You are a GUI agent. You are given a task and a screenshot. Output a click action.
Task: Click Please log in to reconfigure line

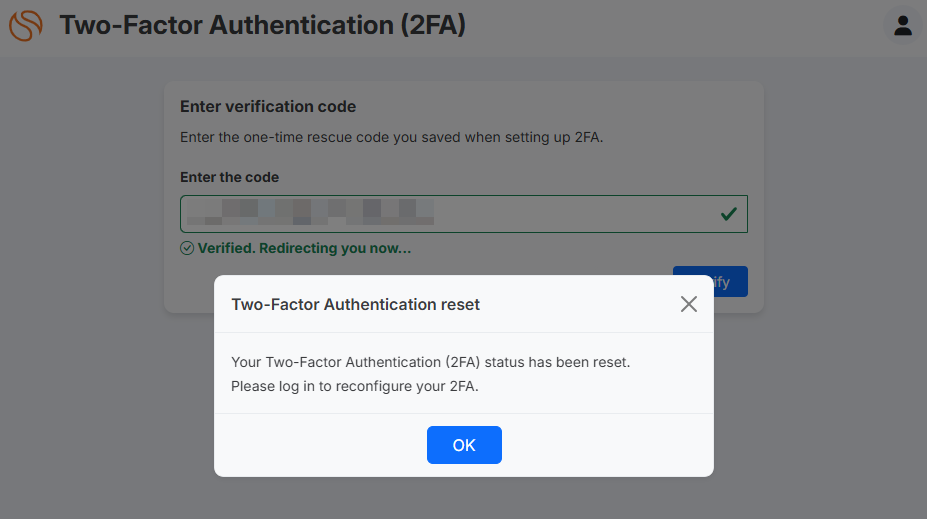point(355,386)
